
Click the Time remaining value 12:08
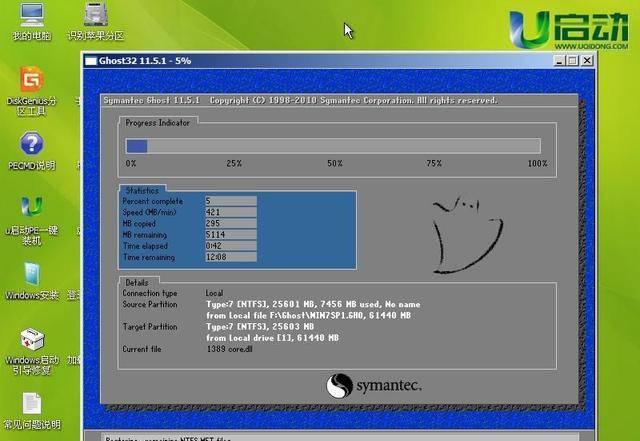coord(231,257)
